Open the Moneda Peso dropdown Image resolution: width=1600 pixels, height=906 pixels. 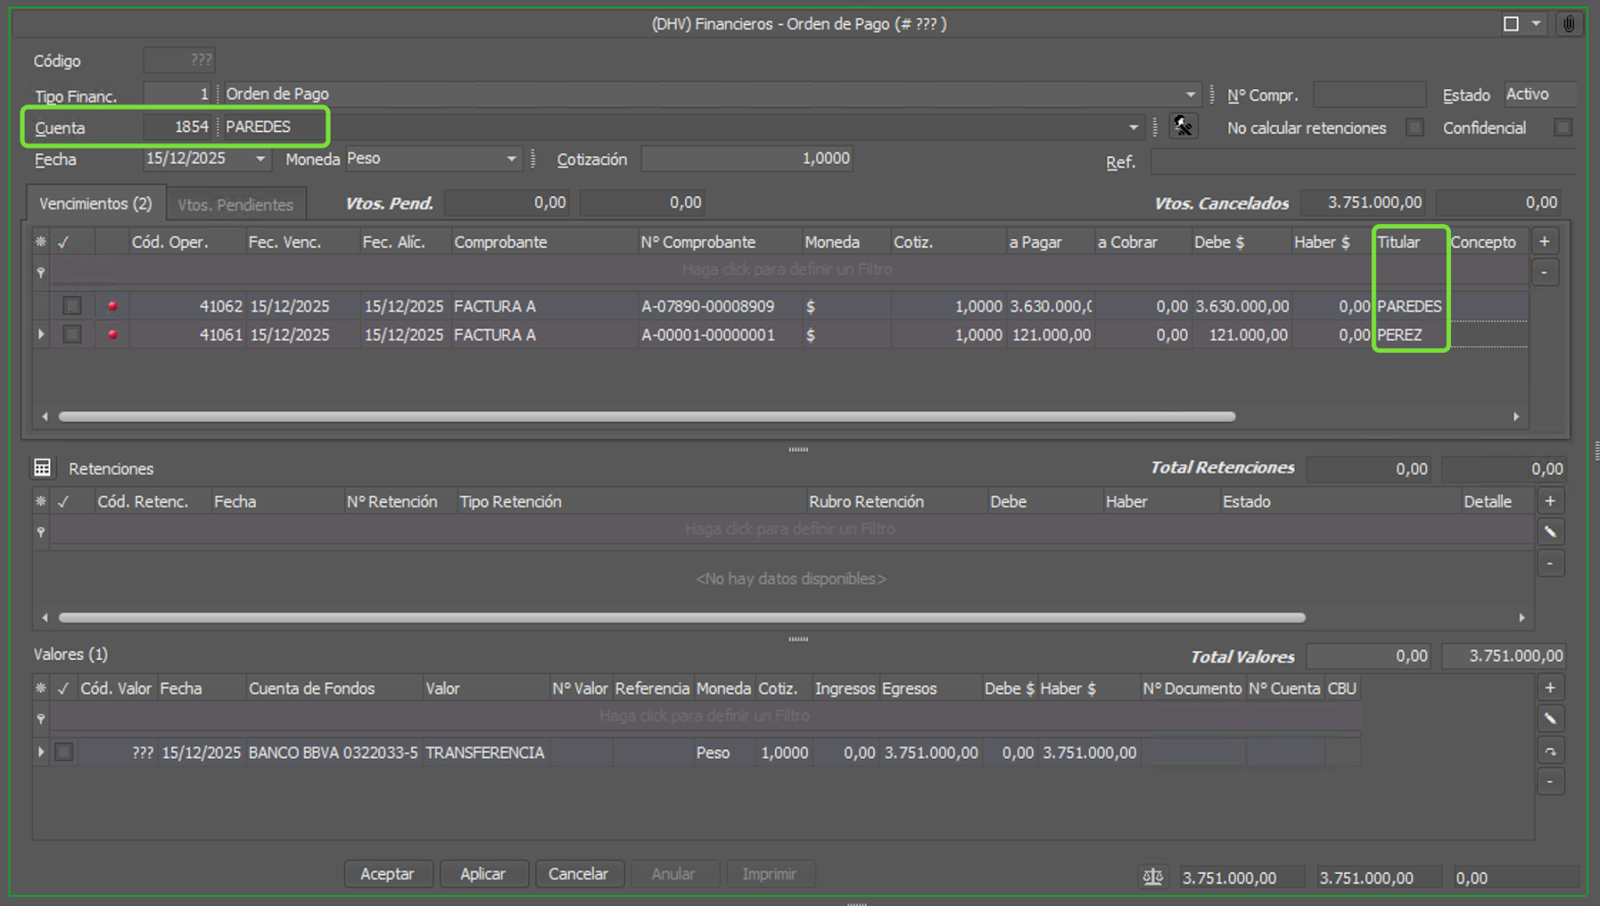click(x=511, y=159)
